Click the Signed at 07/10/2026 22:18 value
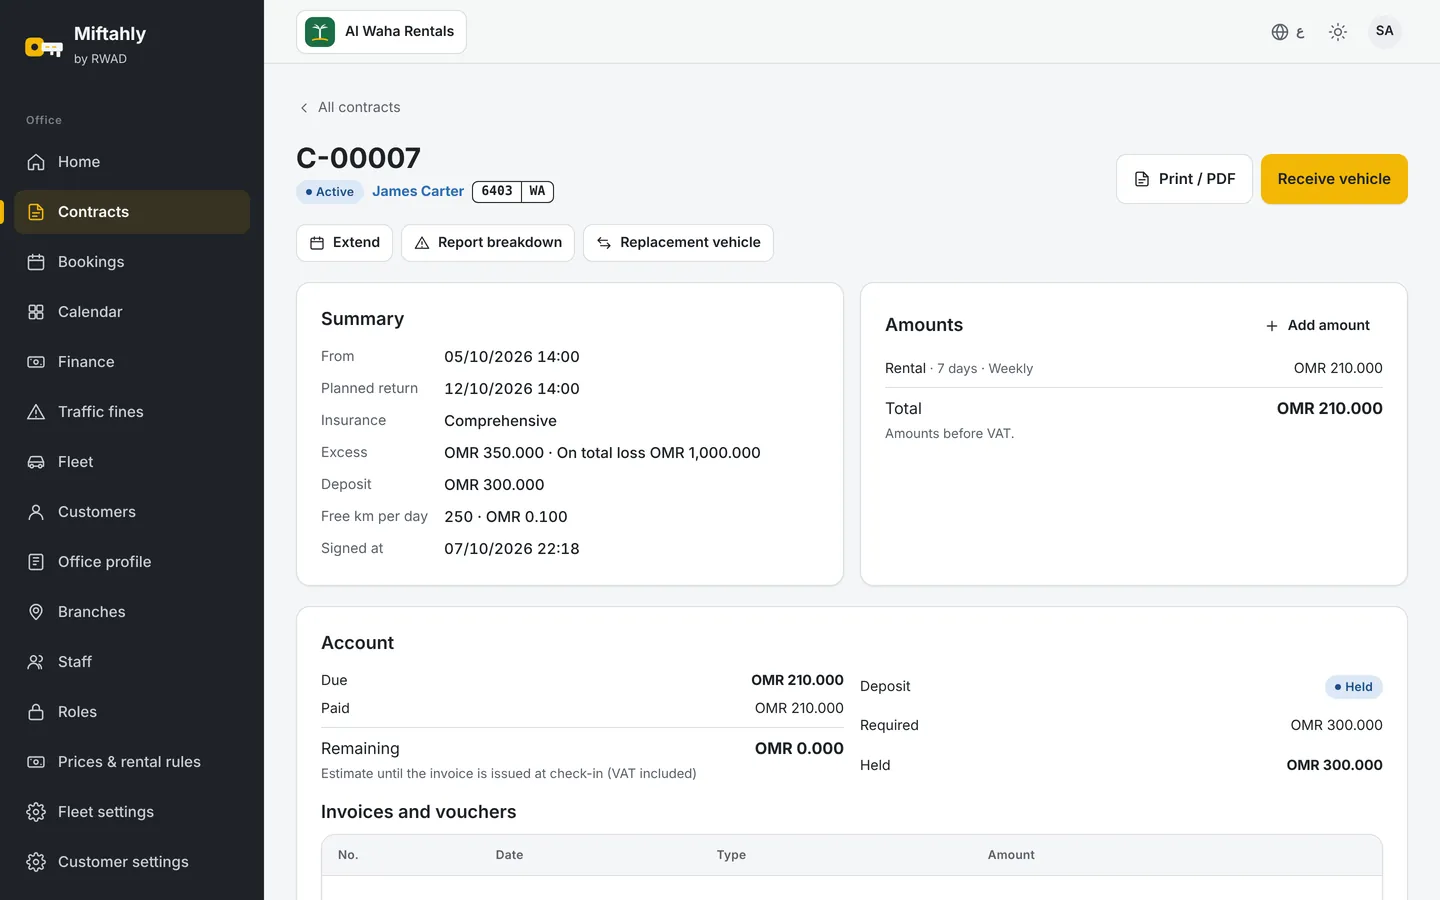 pos(512,549)
